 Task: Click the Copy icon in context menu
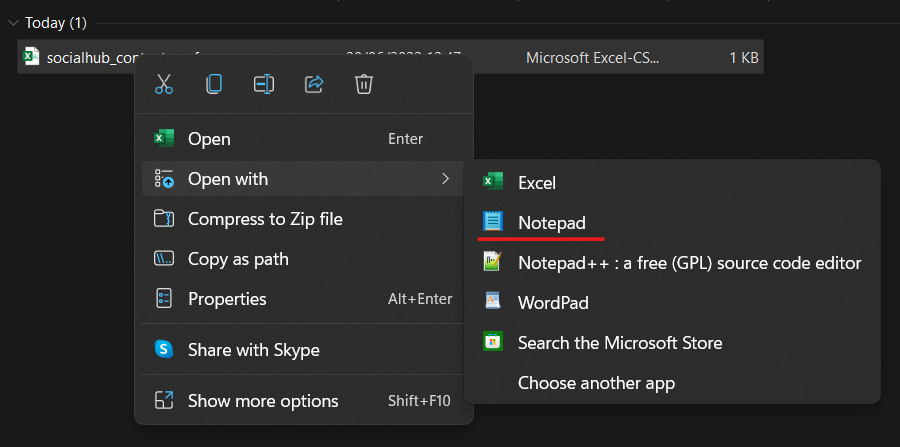click(x=214, y=85)
